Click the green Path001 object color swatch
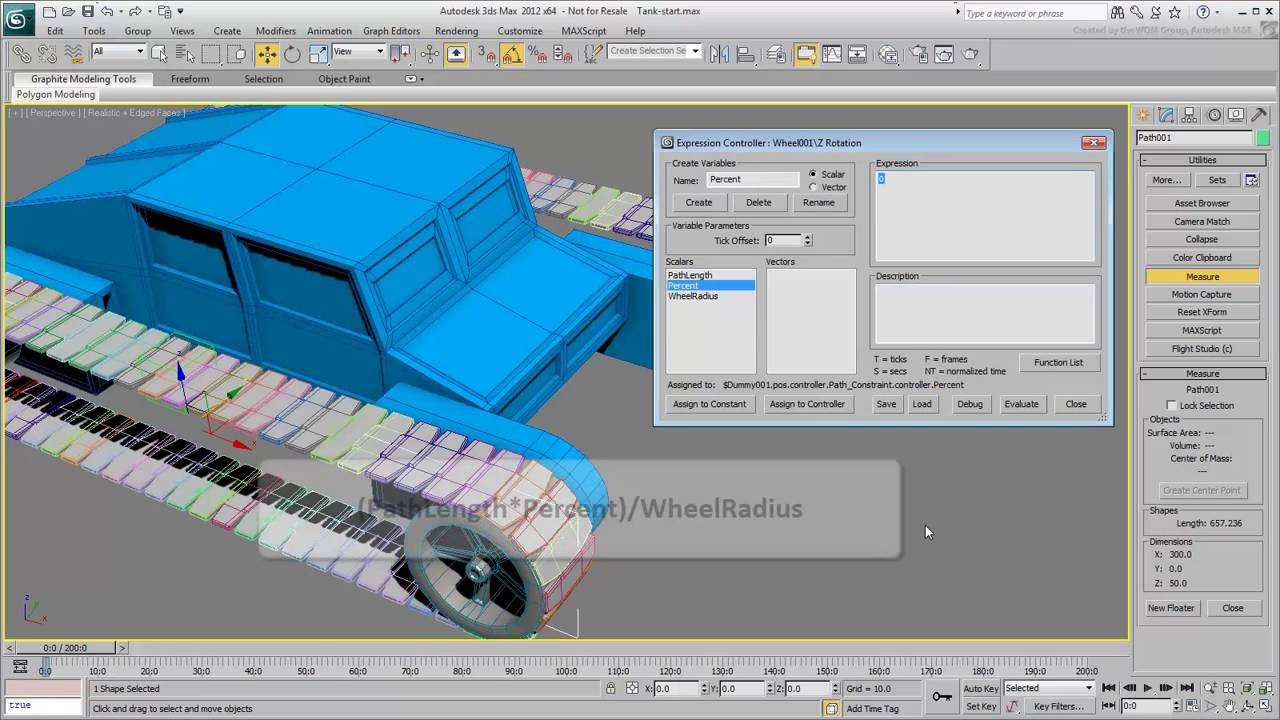 tap(1263, 138)
